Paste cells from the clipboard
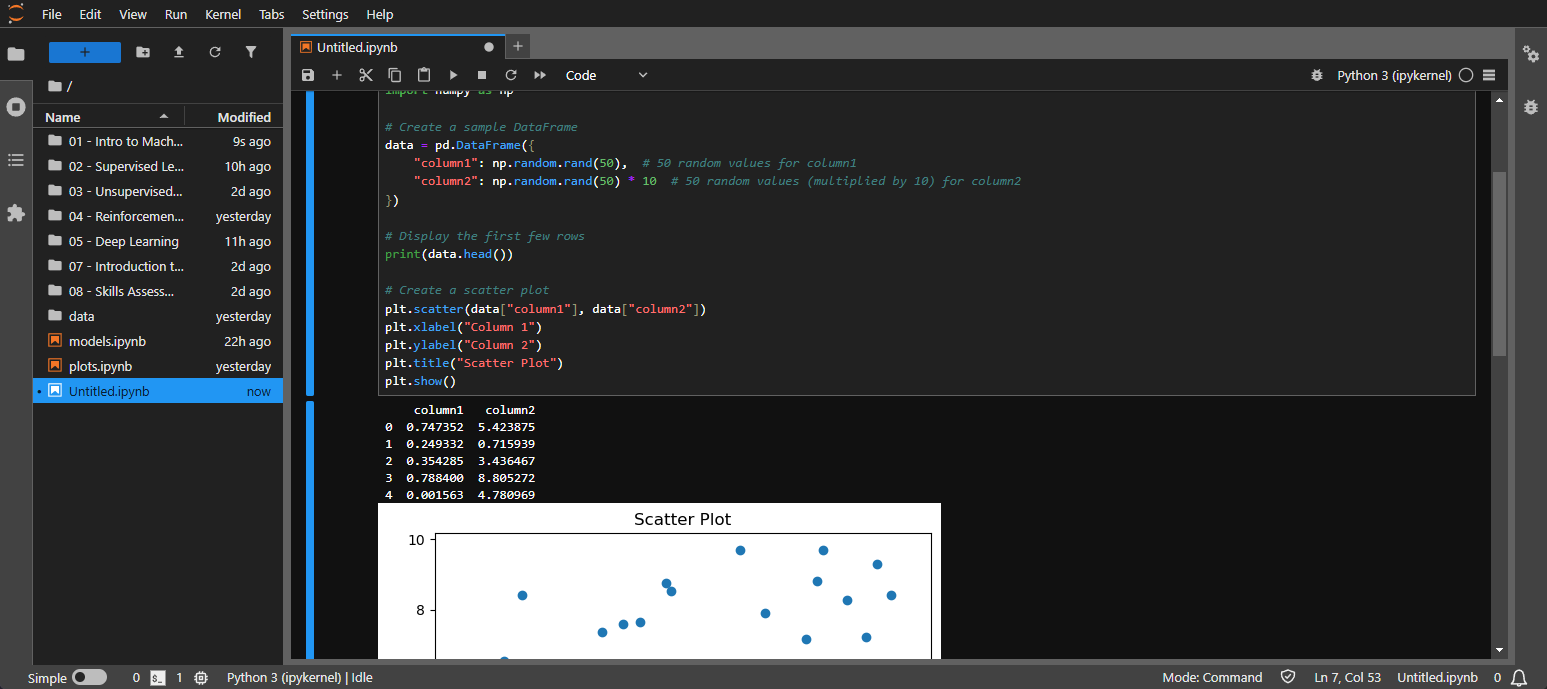Image resolution: width=1547 pixels, height=689 pixels. [423, 74]
